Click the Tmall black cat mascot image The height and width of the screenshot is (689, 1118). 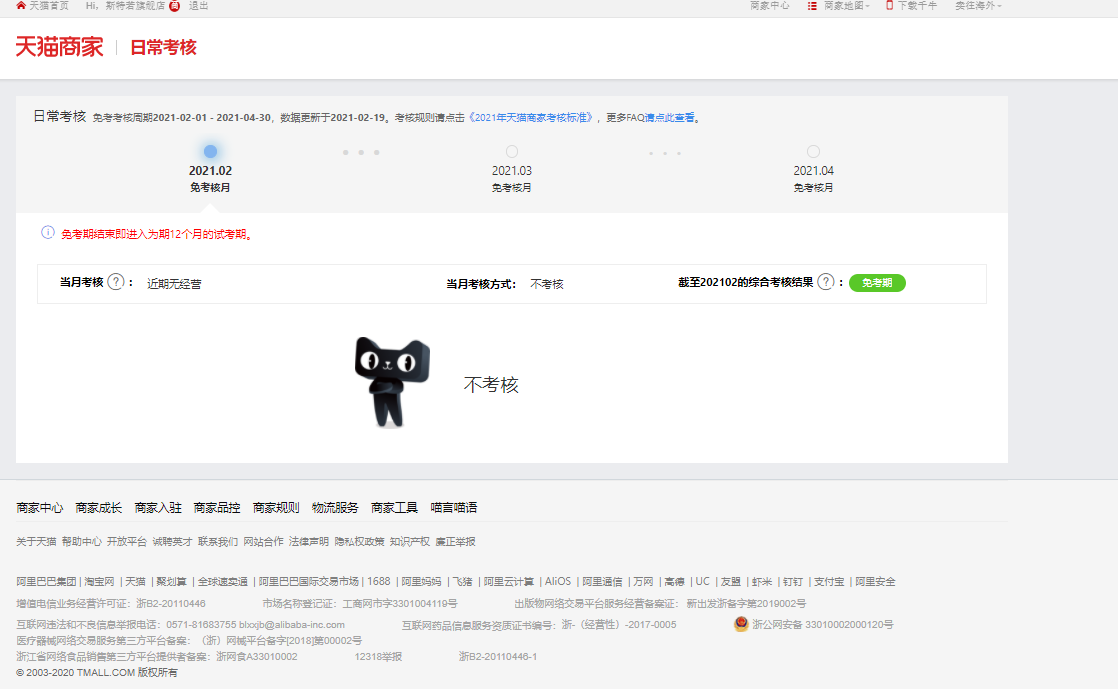(391, 382)
